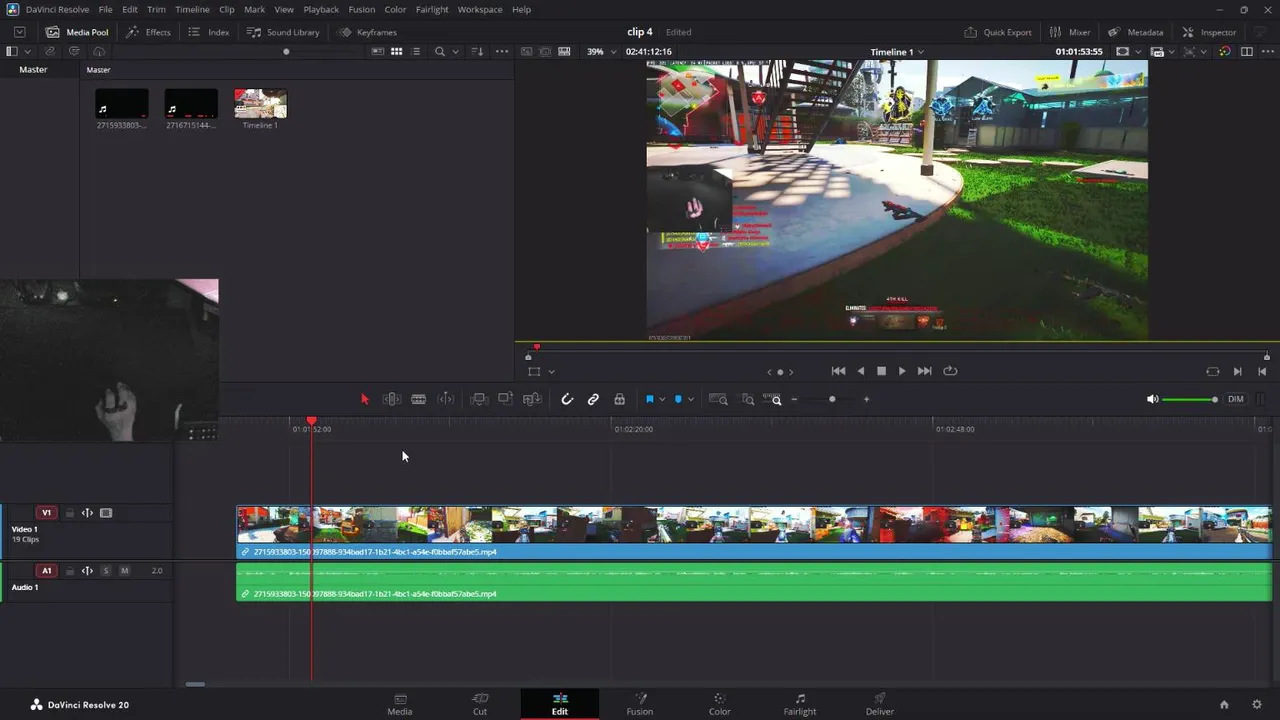The height and width of the screenshot is (720, 1280).
Task: Open the Timeline 1 name dropdown
Action: (897, 51)
